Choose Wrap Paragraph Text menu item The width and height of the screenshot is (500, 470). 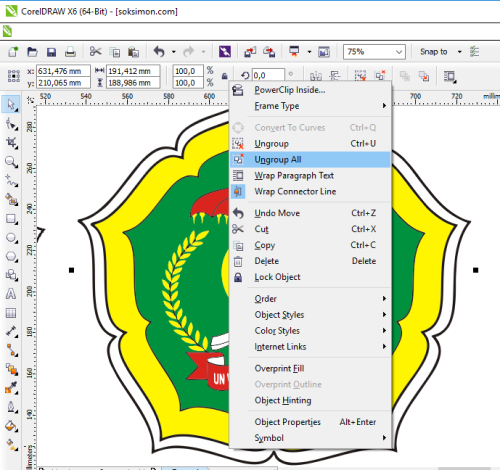[310, 175]
